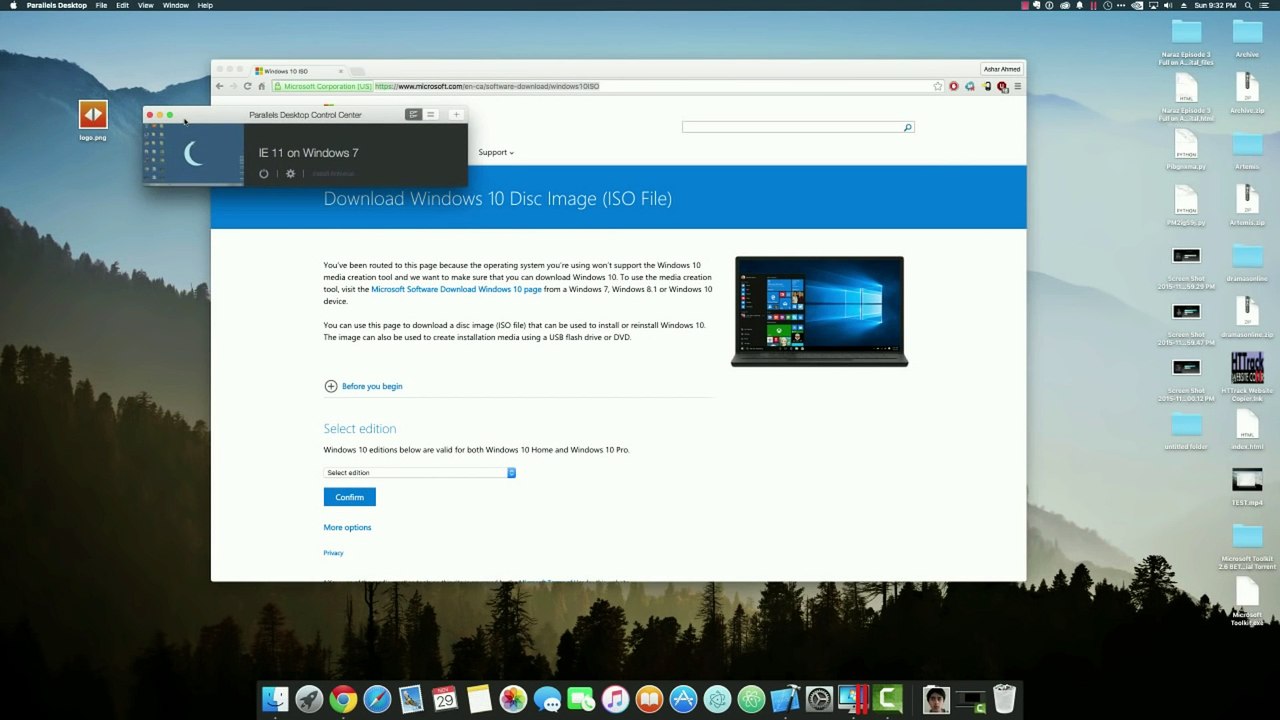Reload the Windows 10 ISO page

pos(247,86)
